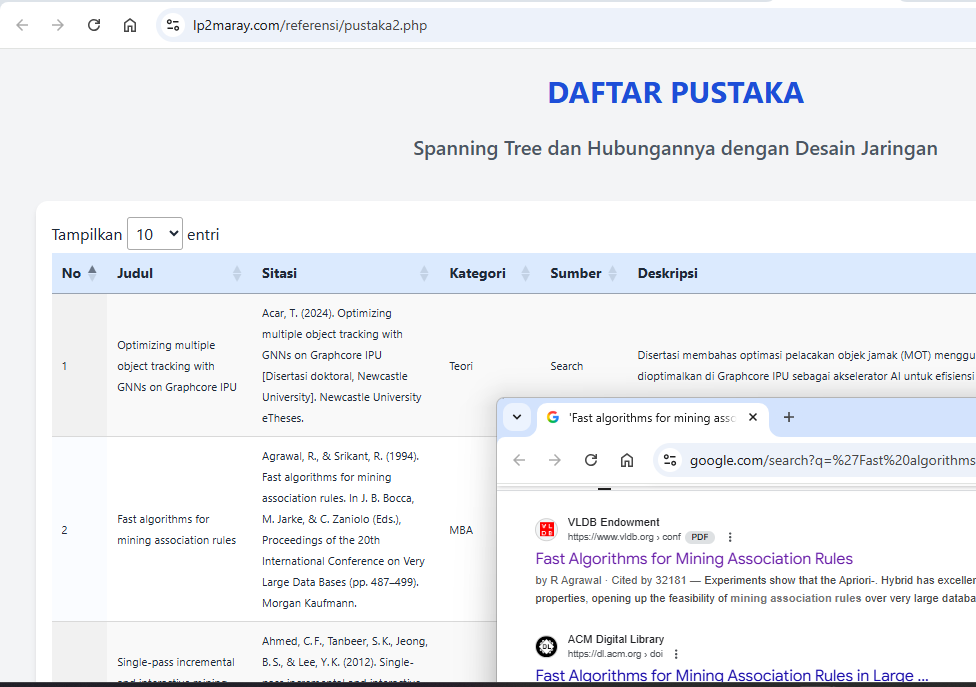Open the 'Fast Algorithms for Mining Association Rules' VLDB link
The width and height of the screenshot is (976, 687).
694,558
